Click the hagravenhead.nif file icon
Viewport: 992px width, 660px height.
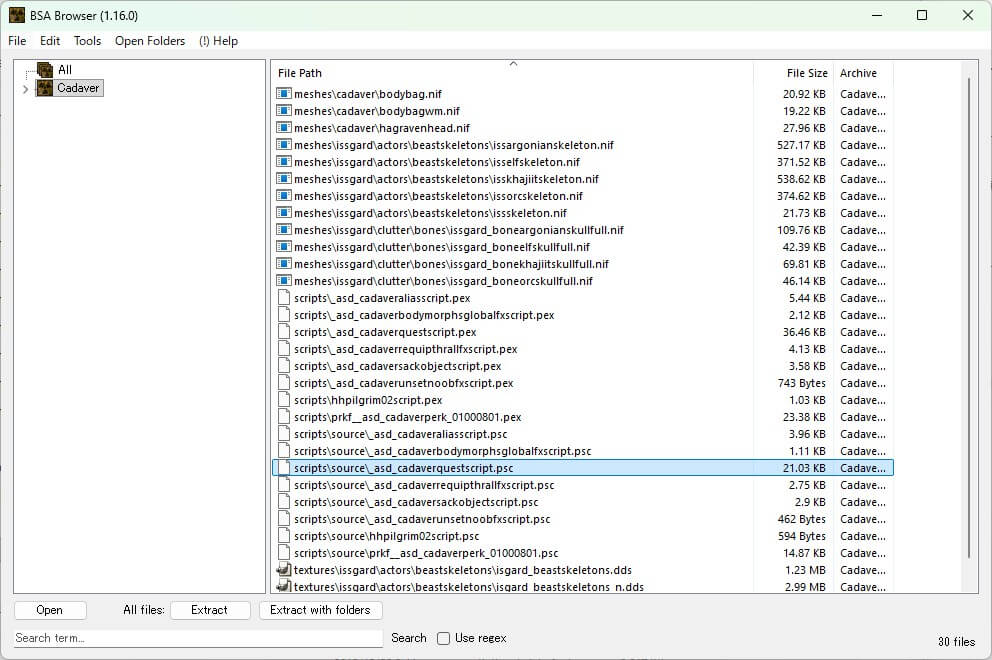pyautogui.click(x=283, y=128)
